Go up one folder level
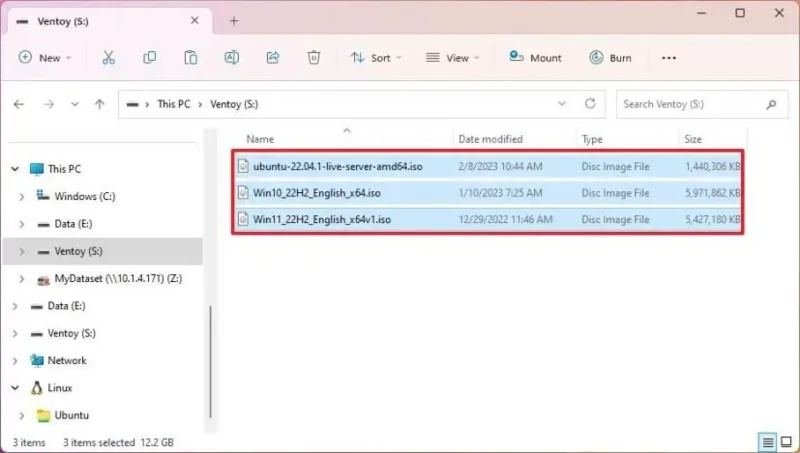This screenshot has width=800, height=453. pyautogui.click(x=99, y=105)
